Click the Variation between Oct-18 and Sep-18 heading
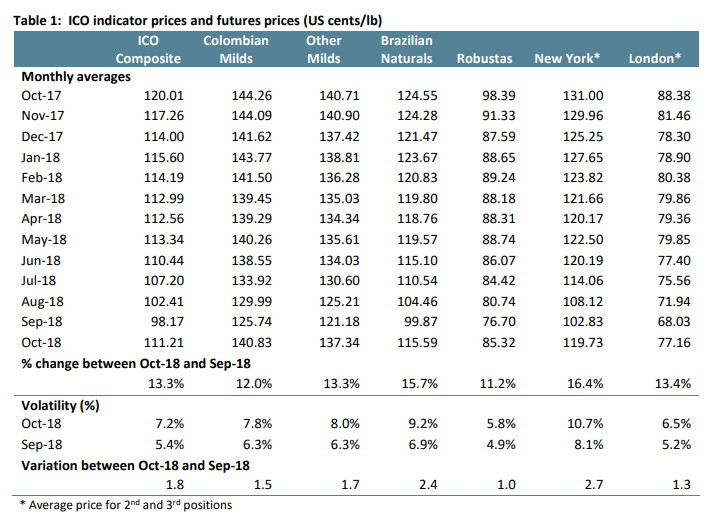 [x=135, y=464]
